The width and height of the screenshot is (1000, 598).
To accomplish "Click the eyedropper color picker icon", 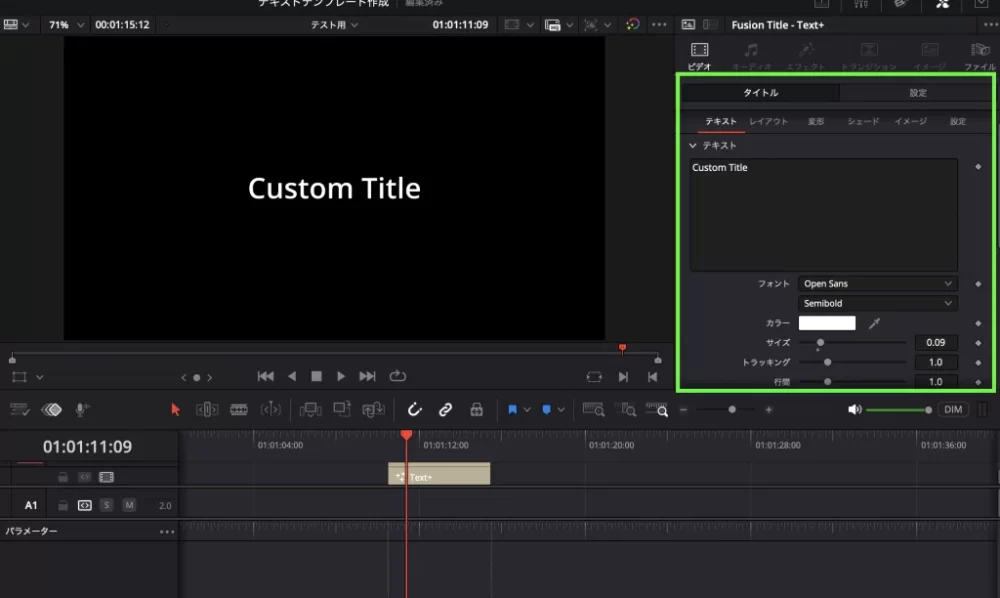I will (x=874, y=323).
